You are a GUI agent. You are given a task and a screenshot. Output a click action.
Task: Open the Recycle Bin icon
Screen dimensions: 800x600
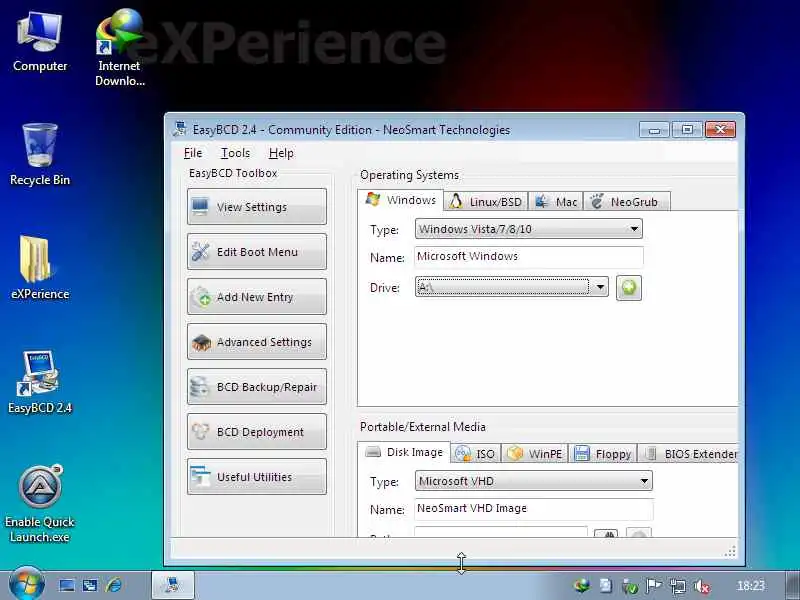(40, 154)
